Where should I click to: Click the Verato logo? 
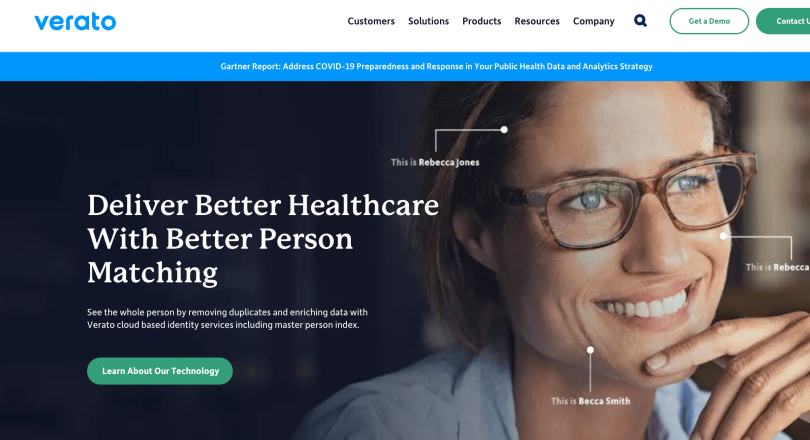[75, 21]
